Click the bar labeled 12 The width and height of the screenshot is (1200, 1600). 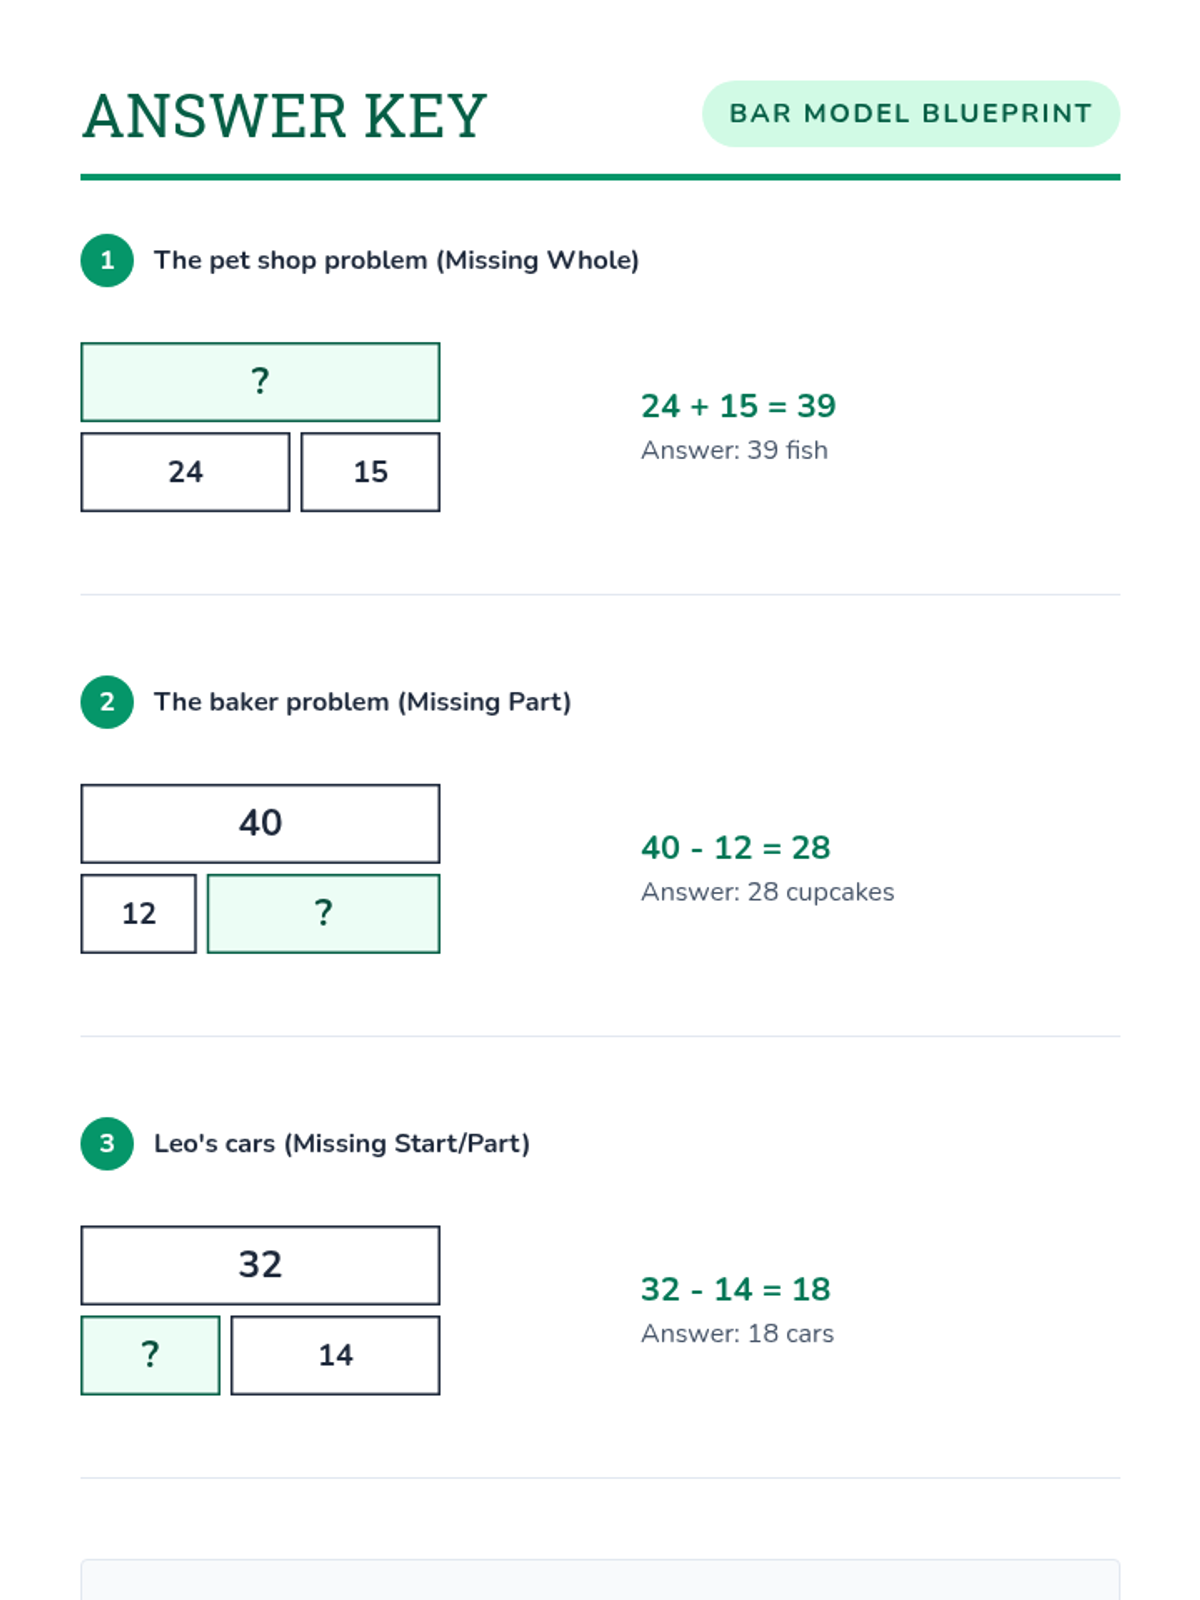pyautogui.click(x=138, y=914)
